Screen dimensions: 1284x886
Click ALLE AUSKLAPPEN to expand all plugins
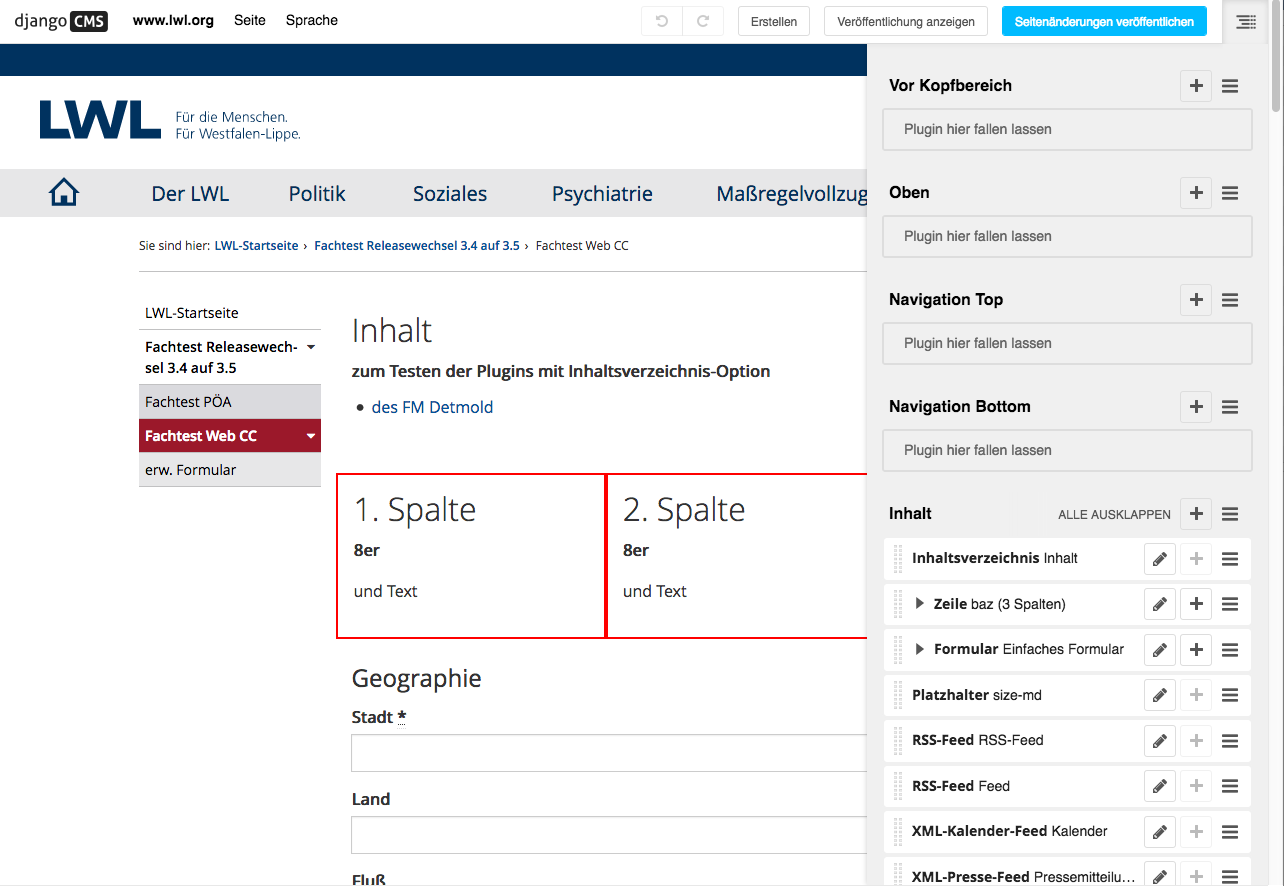point(1114,515)
